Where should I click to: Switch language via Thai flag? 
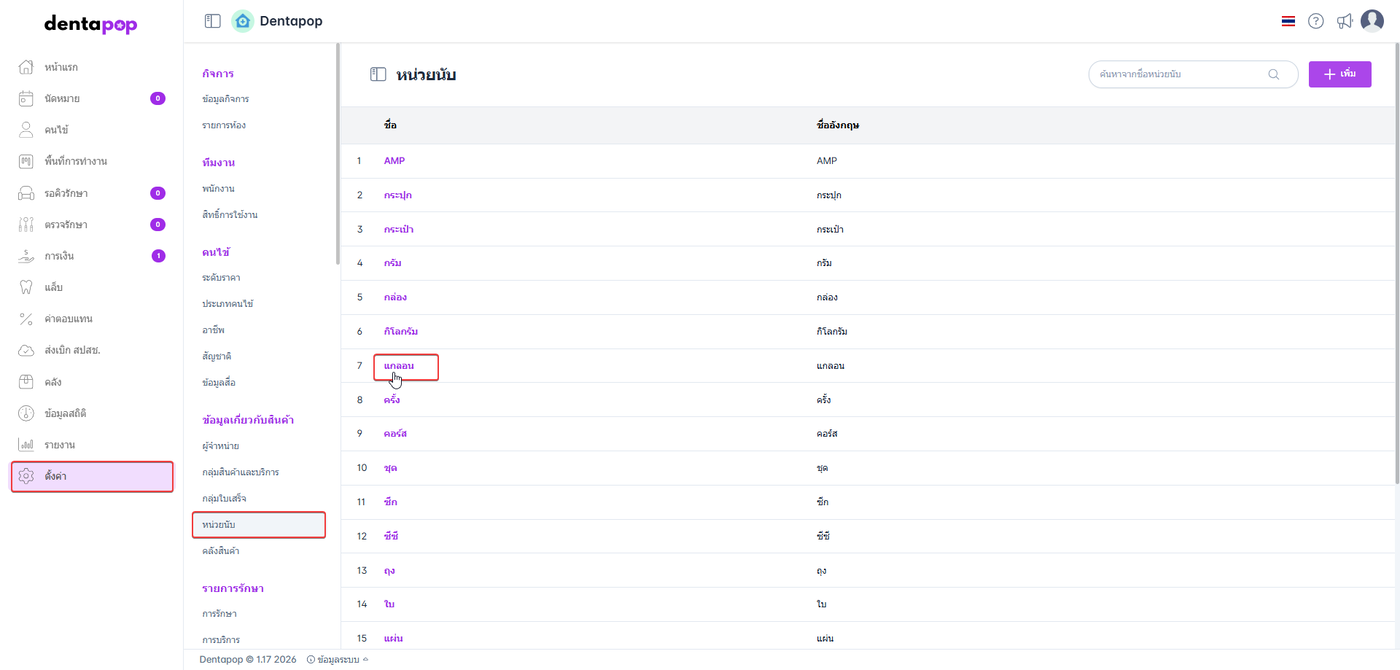1288,21
